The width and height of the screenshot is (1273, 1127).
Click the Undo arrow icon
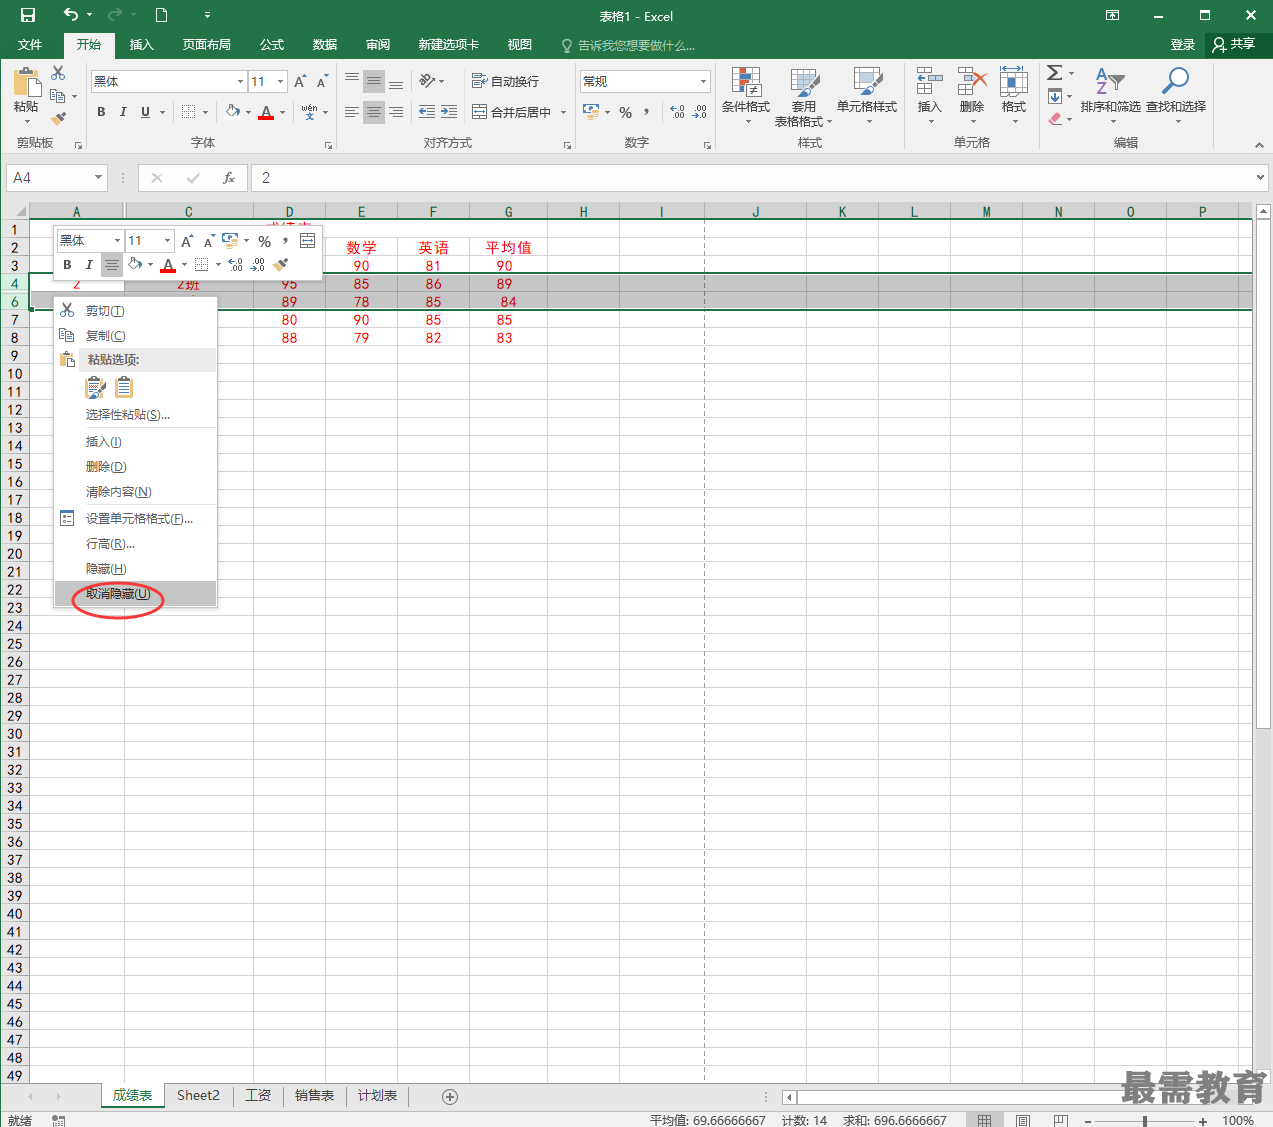pyautogui.click(x=70, y=15)
